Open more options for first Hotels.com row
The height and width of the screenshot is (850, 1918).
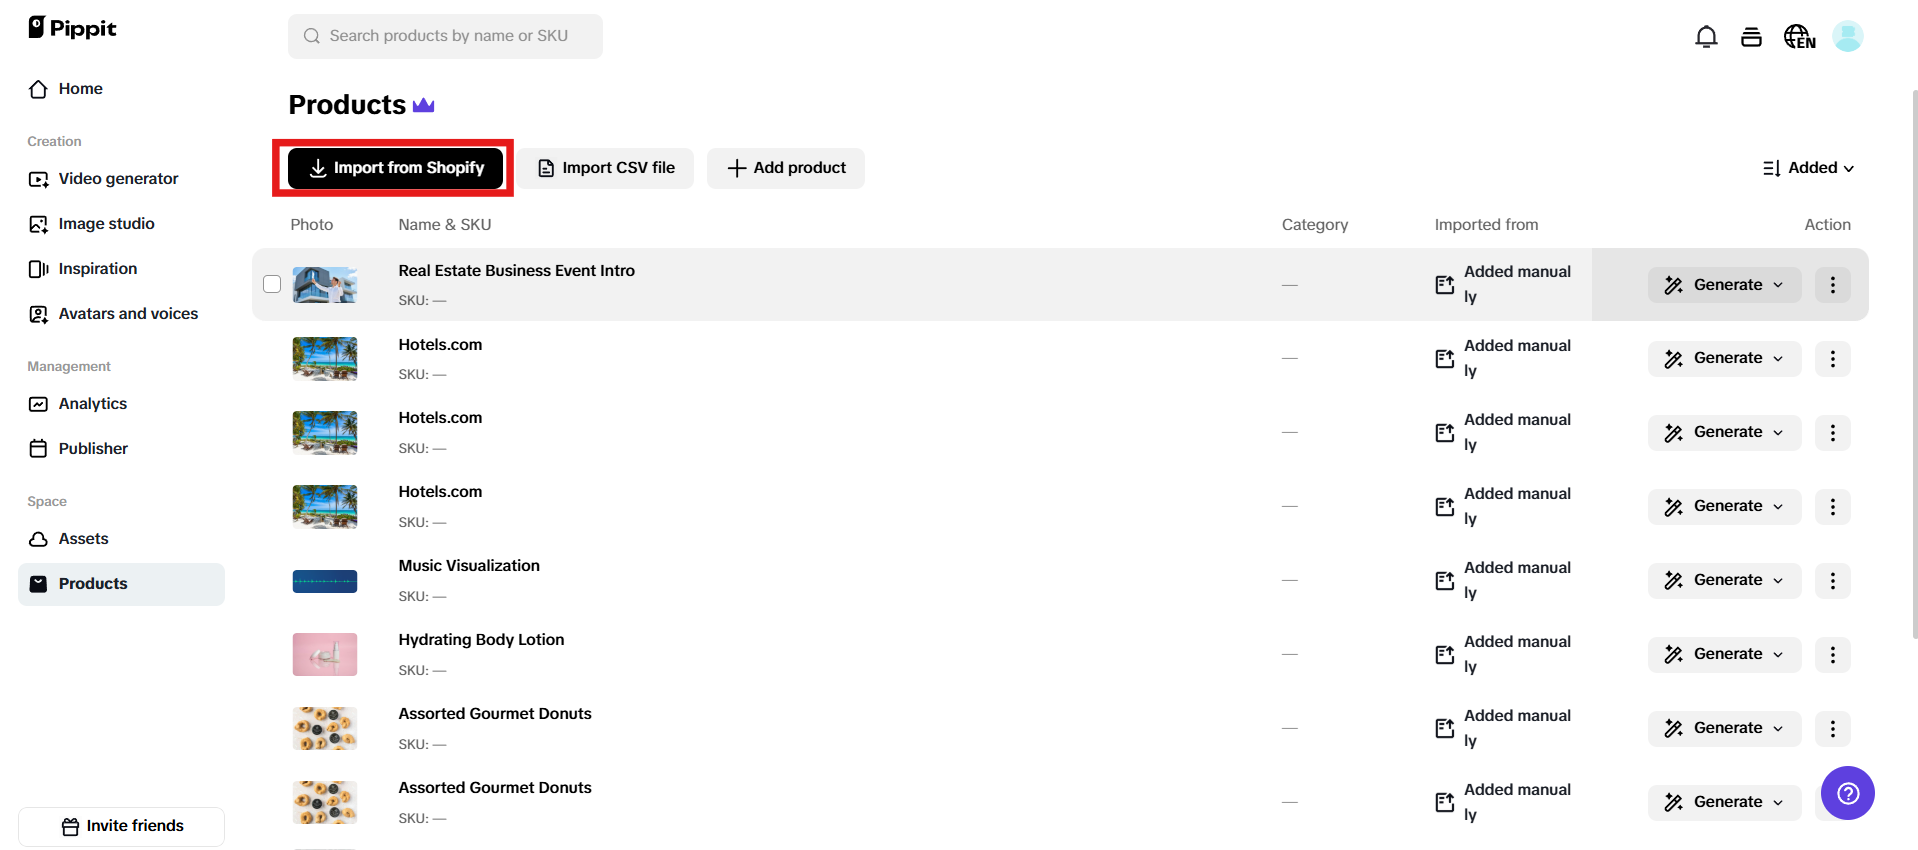coord(1832,359)
